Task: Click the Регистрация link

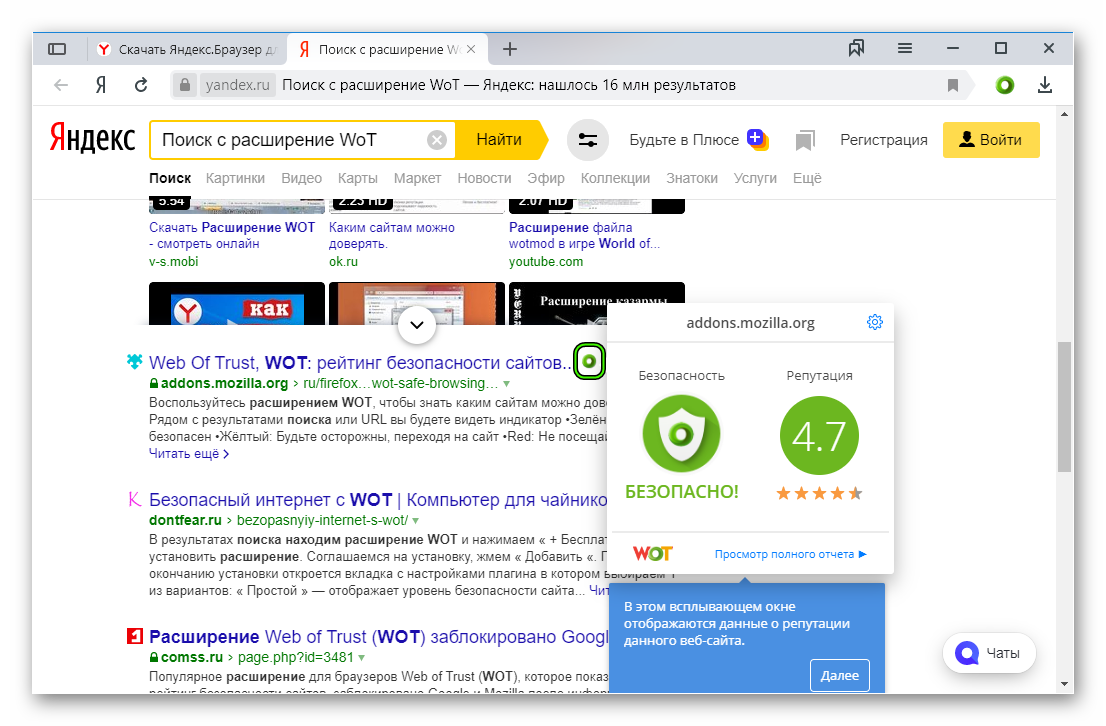Action: pos(884,140)
